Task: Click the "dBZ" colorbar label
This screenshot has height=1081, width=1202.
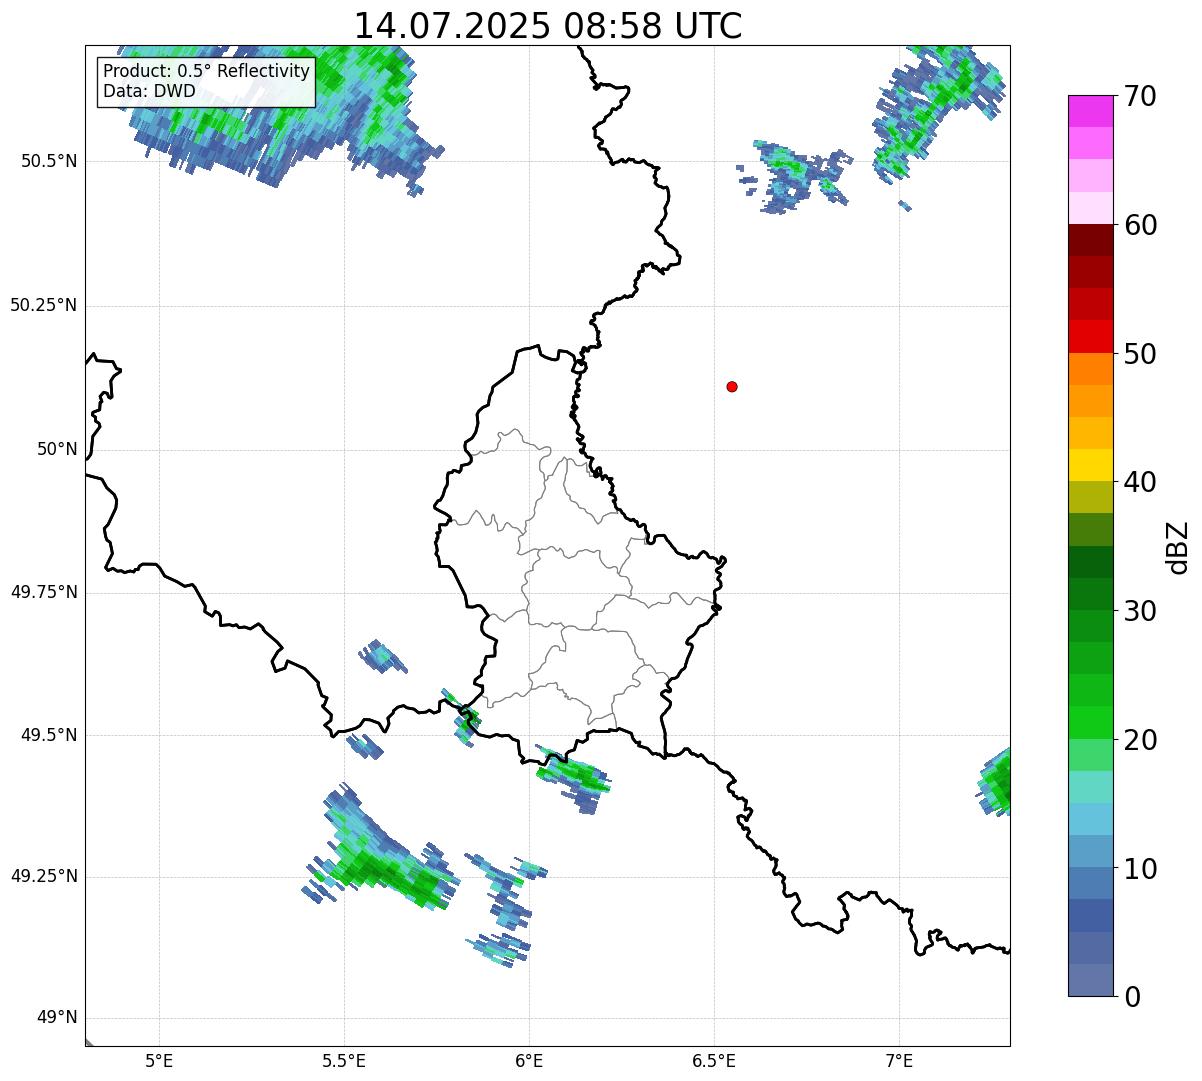Action: pyautogui.click(x=1178, y=546)
